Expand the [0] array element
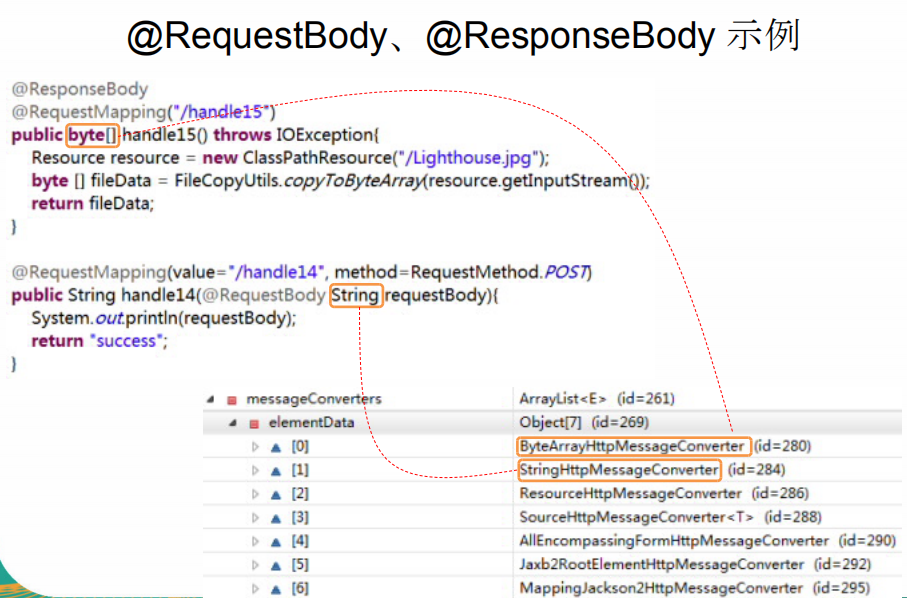907x598 pixels. (255, 446)
